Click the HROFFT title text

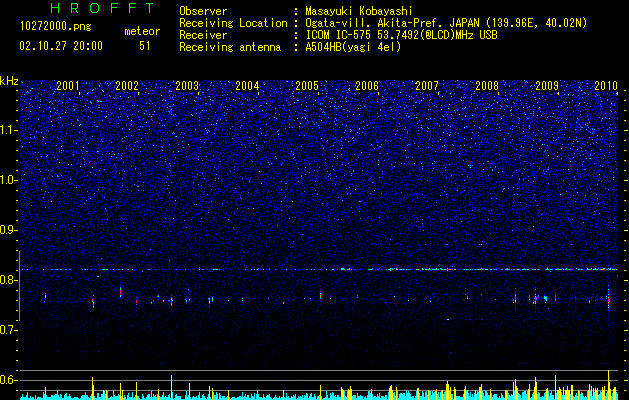(x=103, y=8)
